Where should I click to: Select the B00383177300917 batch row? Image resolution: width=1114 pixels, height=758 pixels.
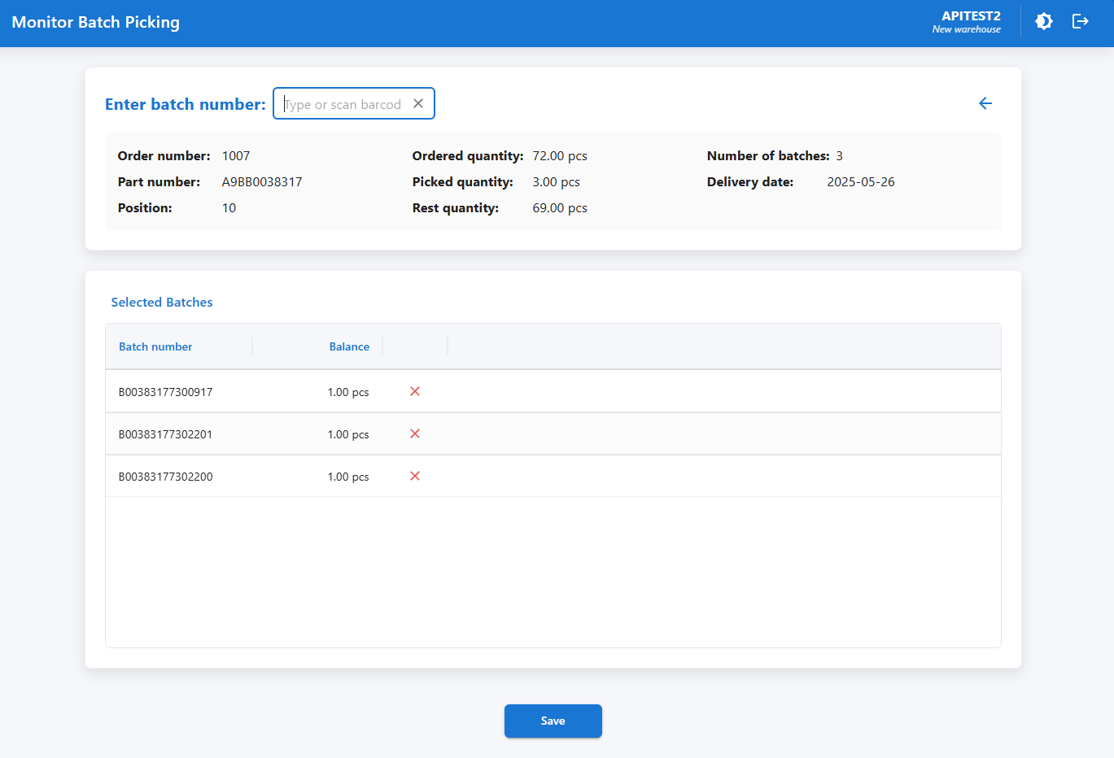[x=166, y=392]
